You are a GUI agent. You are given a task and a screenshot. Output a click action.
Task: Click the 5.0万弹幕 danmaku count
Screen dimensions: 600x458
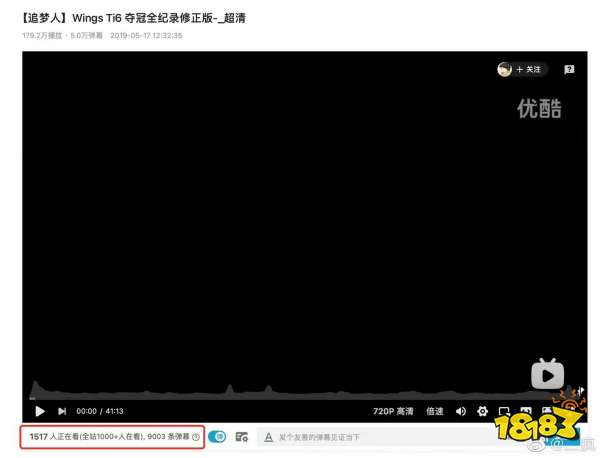[x=86, y=36]
